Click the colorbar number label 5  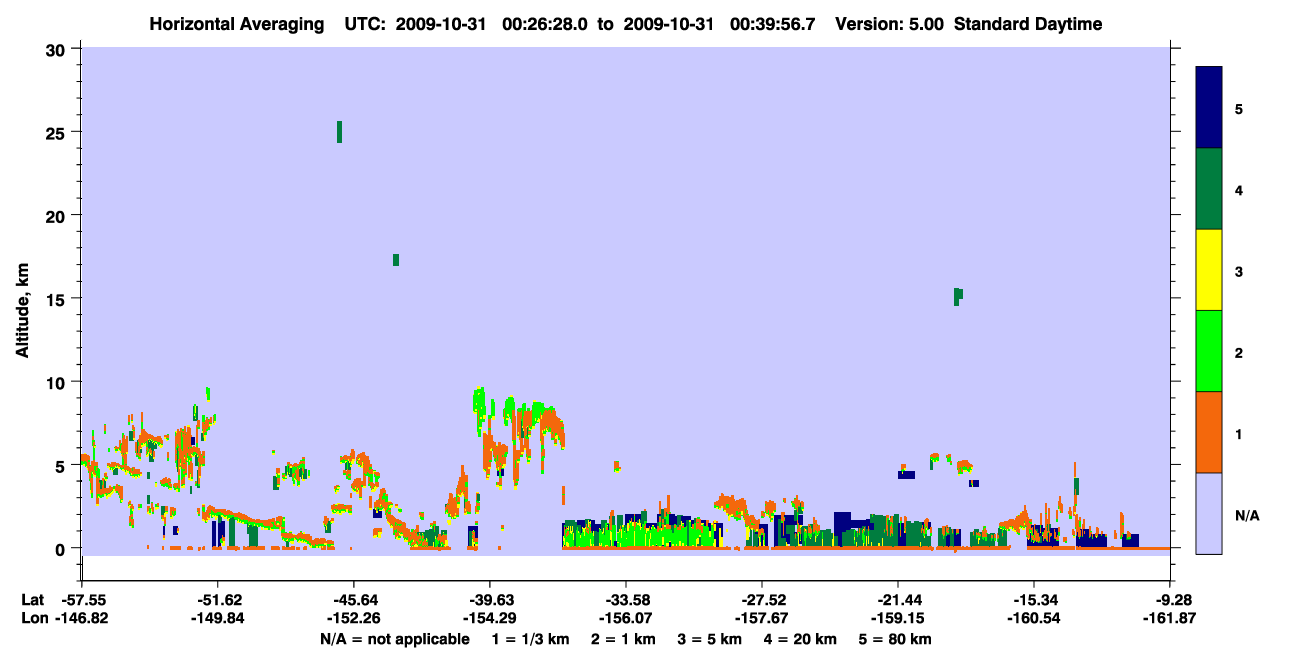tap(1239, 109)
